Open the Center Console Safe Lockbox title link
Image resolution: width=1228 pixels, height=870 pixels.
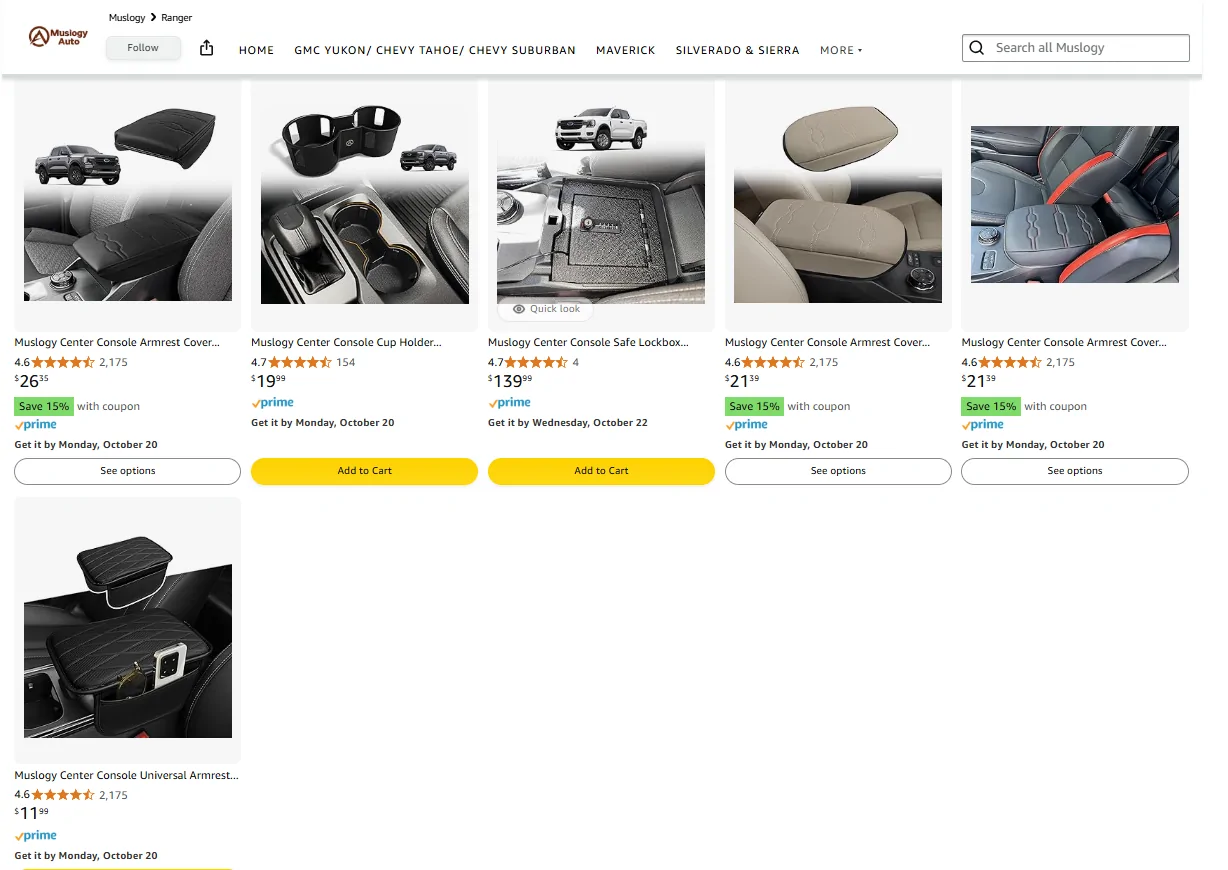(x=588, y=342)
